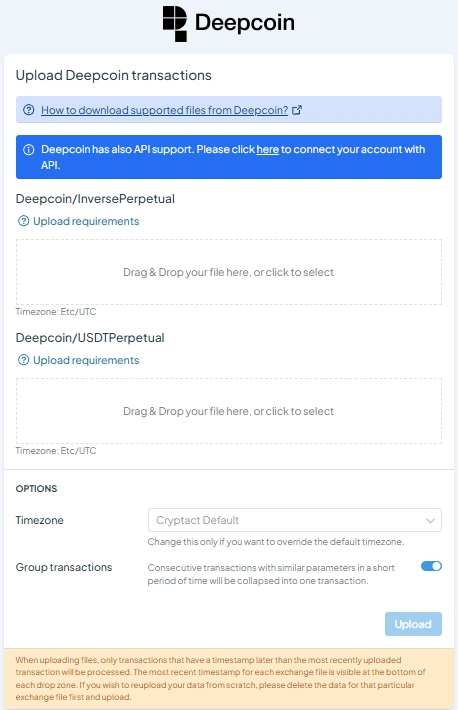Click the question icon under Deepcoin/InversePerpetual
458x710 pixels.
(x=23, y=221)
